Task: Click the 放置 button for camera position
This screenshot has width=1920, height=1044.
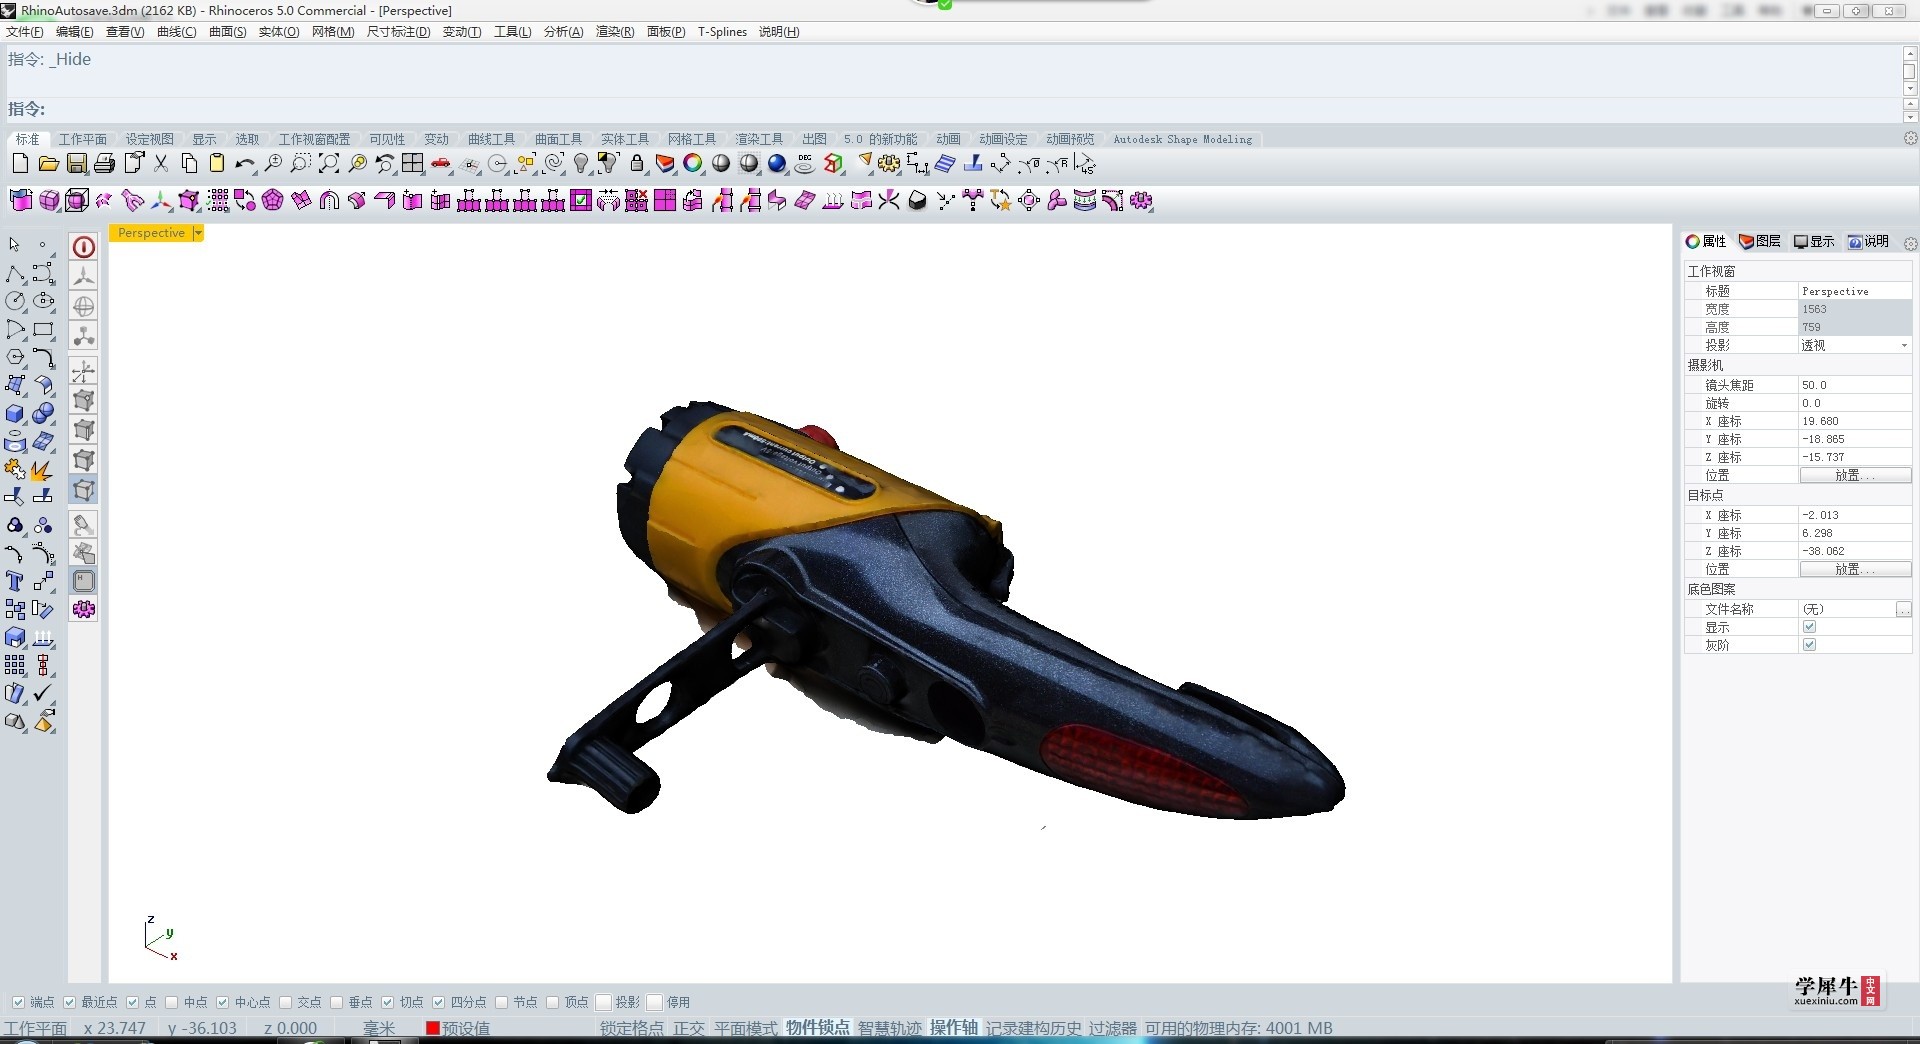Action: [x=1855, y=475]
